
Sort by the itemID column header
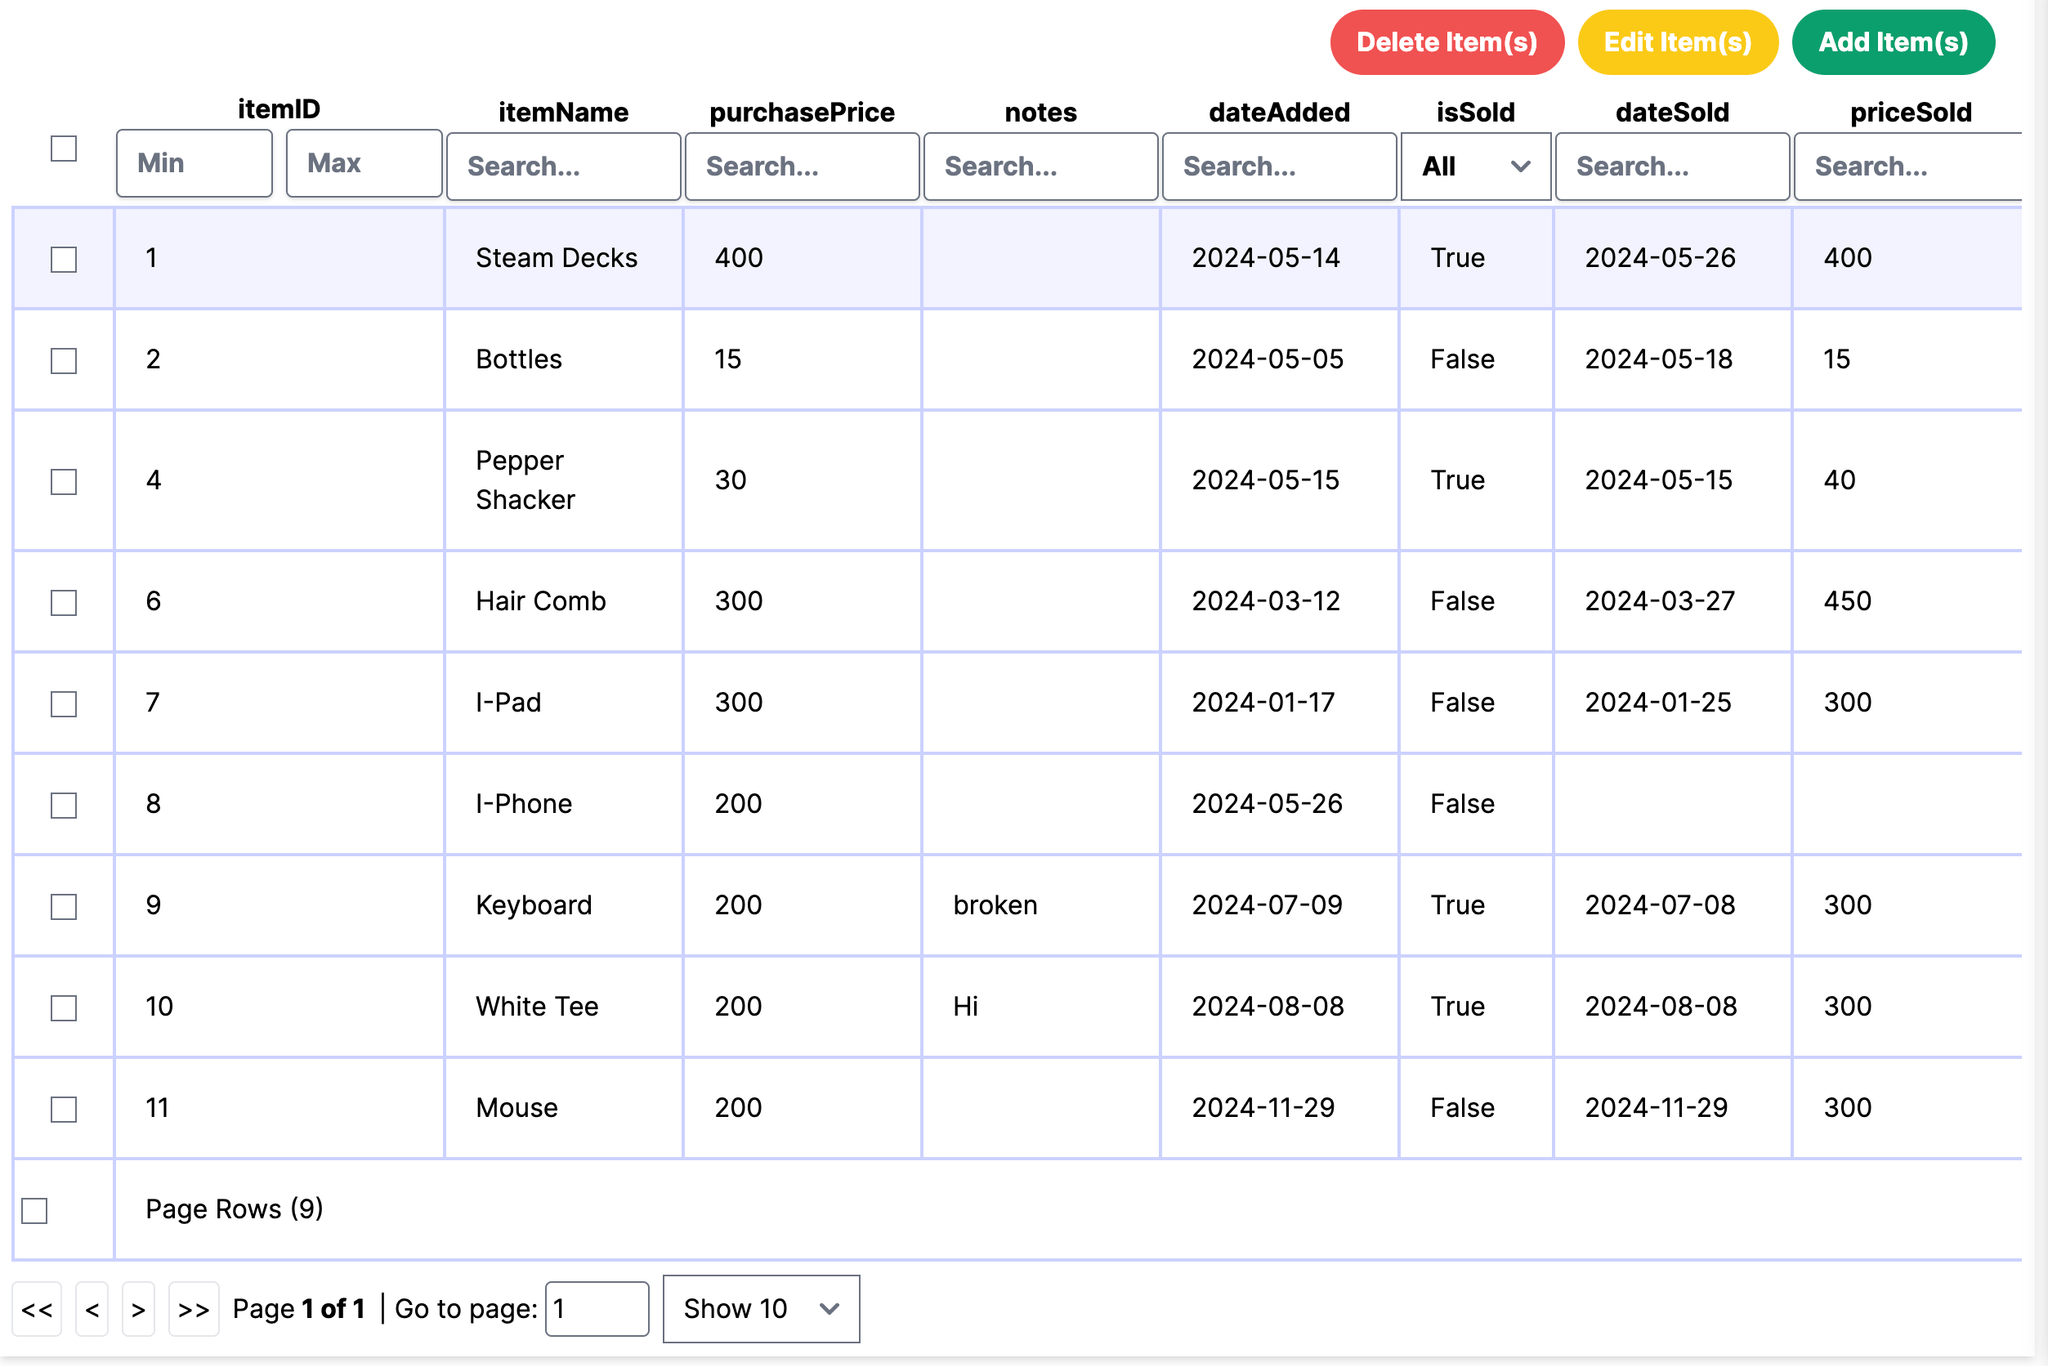click(x=279, y=109)
